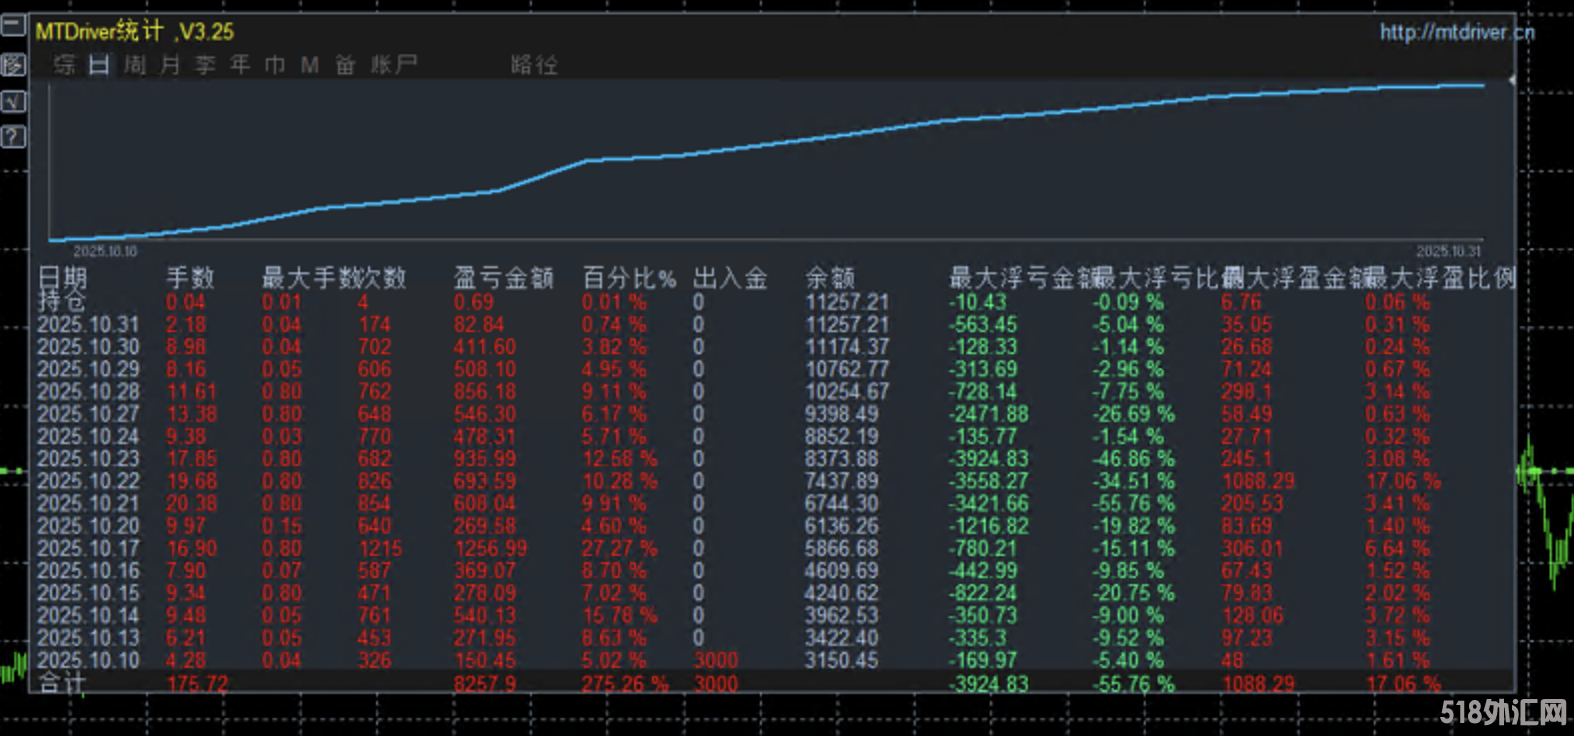Viewport: 1574px width, 736px height.
Task: Select the 2025.10.23 date row
Action: [x=88, y=459]
